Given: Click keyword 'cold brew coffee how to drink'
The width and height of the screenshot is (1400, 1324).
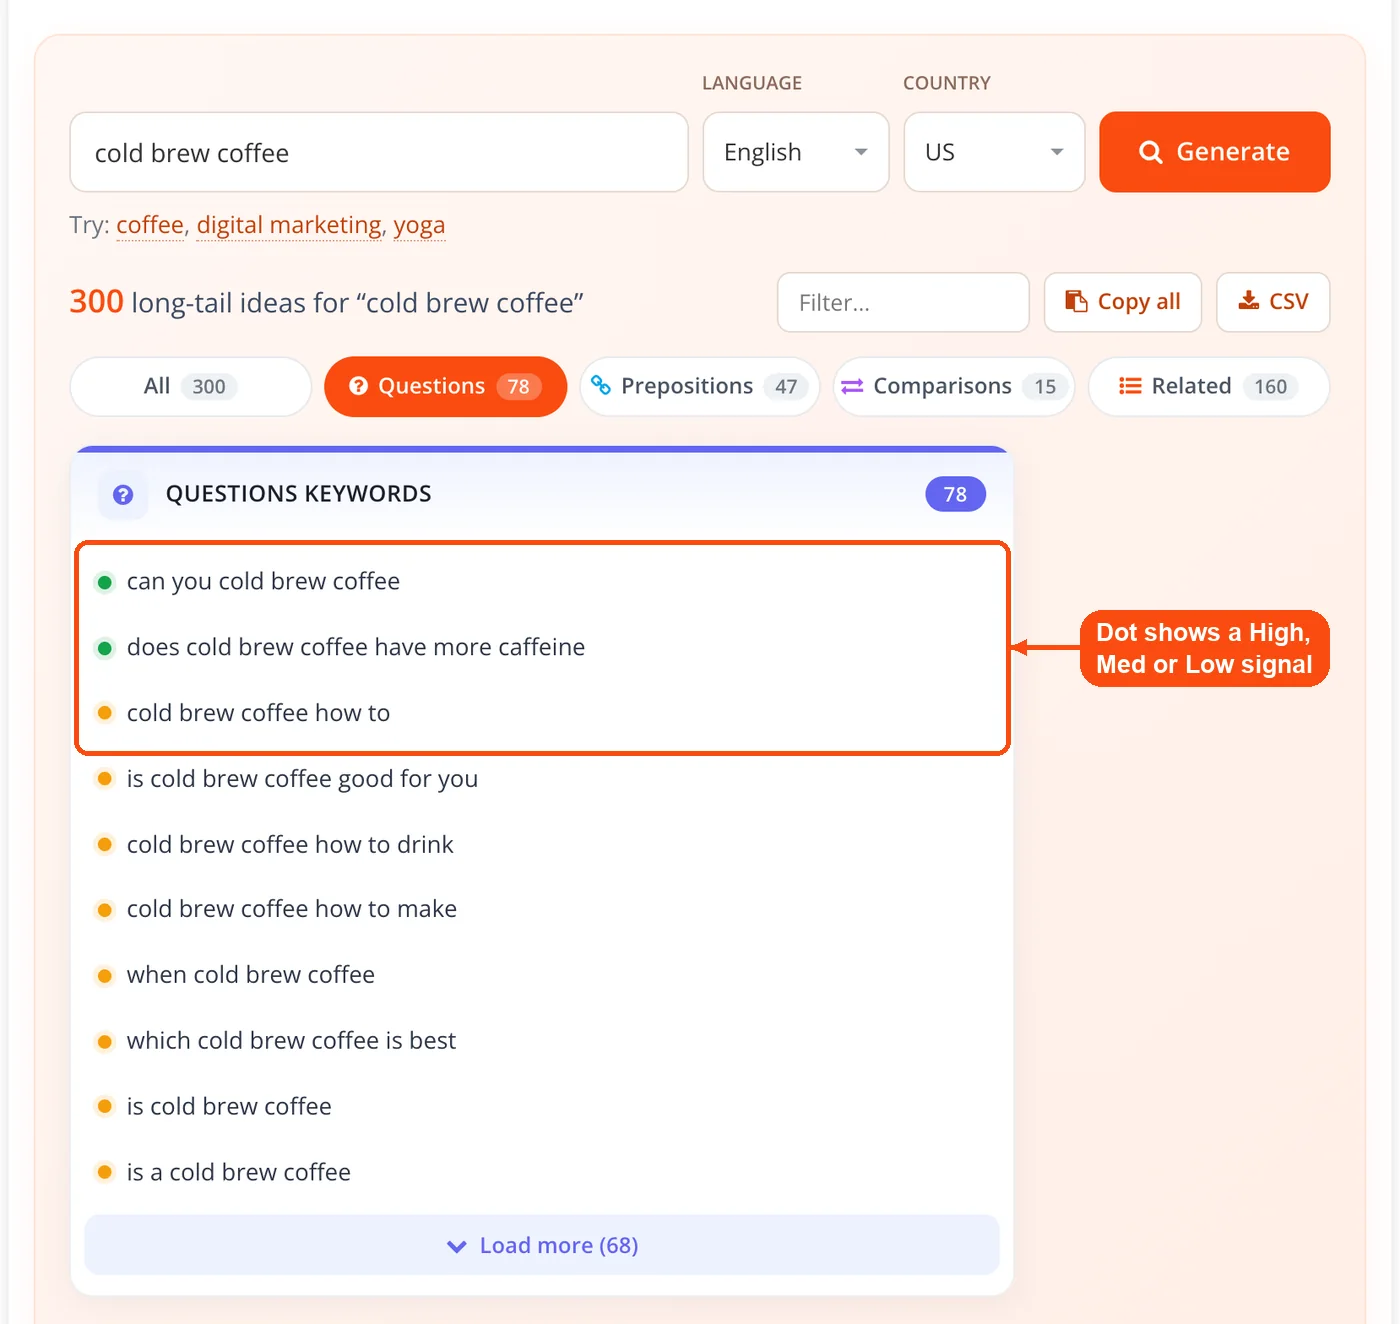Looking at the screenshot, I should (x=290, y=845).
